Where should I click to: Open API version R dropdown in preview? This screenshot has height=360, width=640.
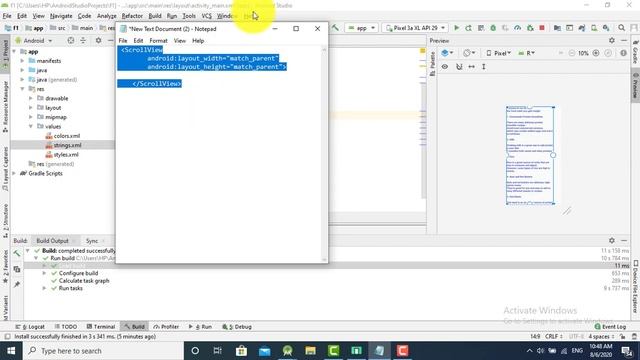point(527,53)
